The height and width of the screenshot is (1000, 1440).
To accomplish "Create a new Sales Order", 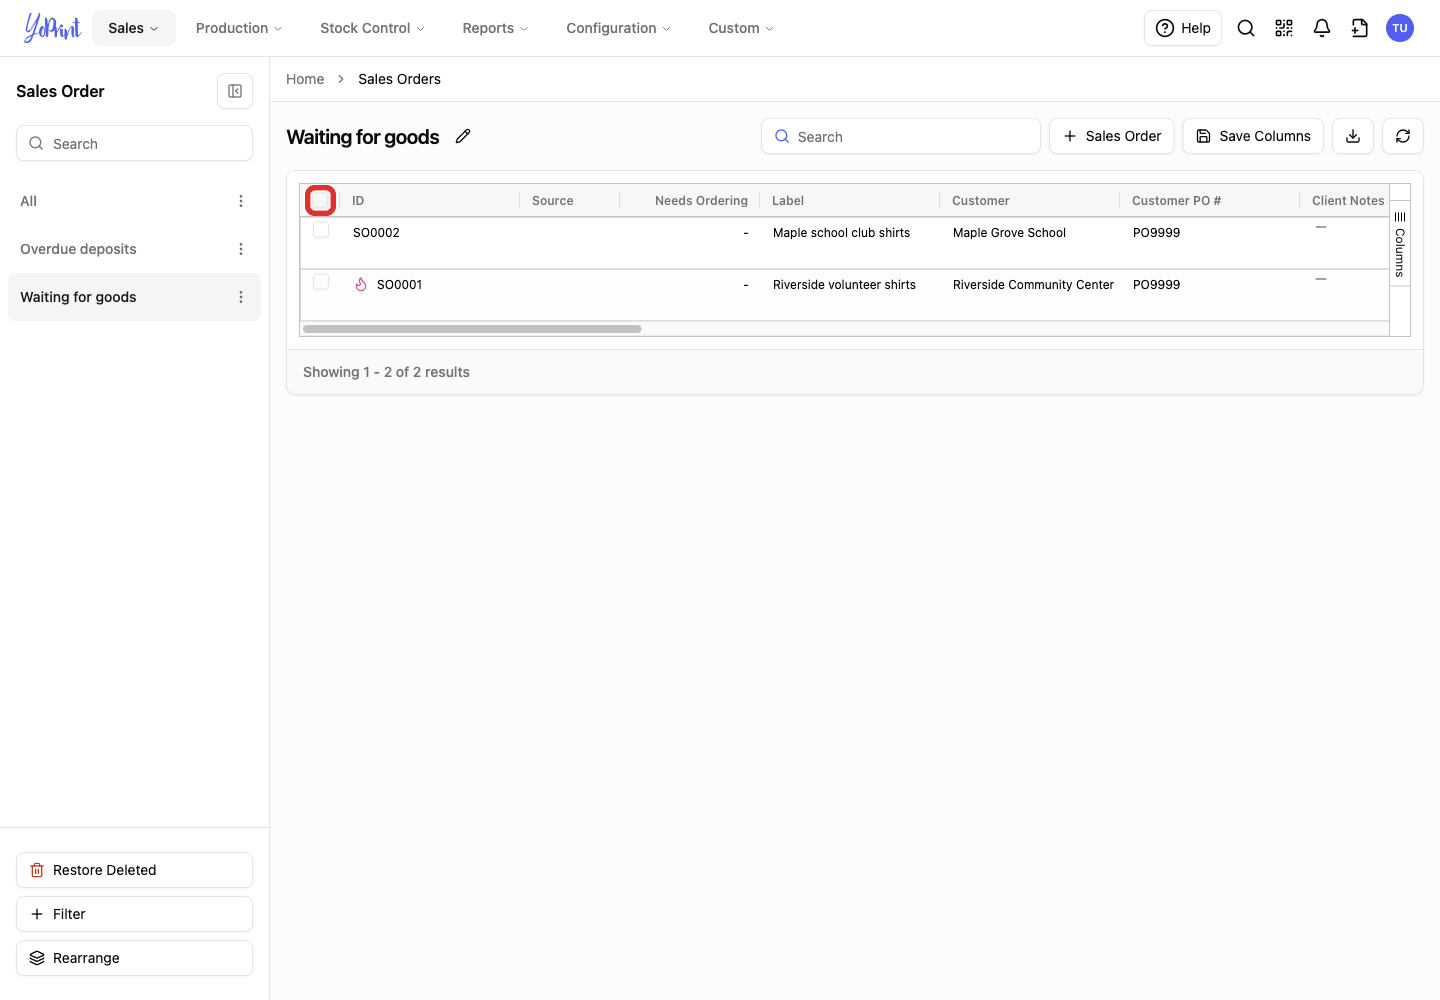I will pyautogui.click(x=1112, y=136).
